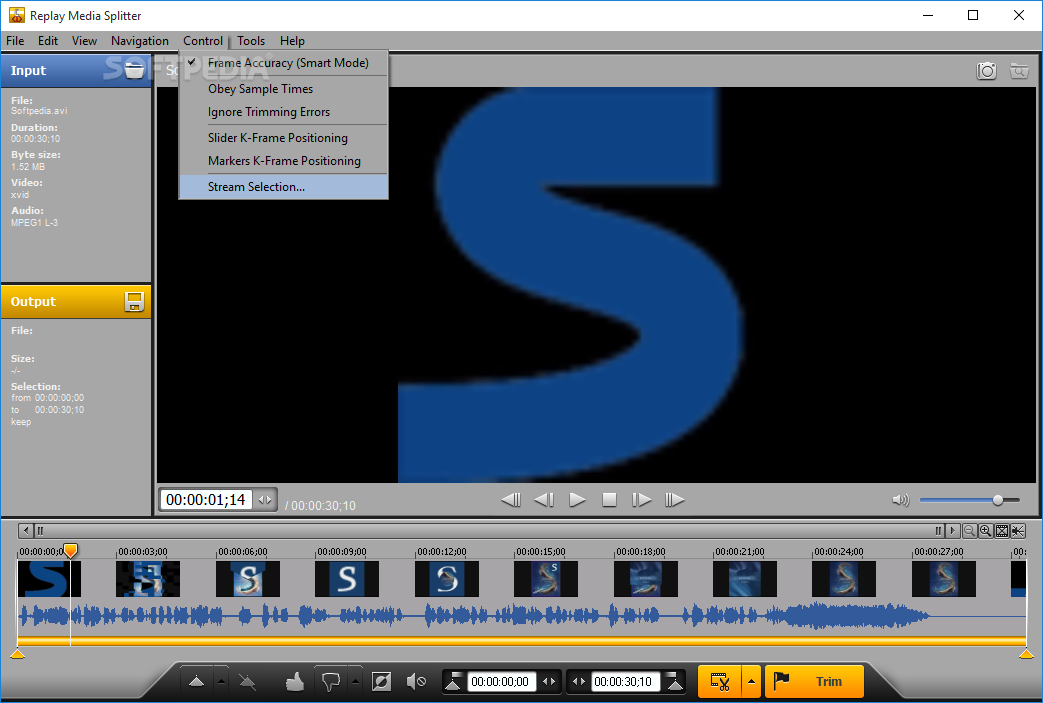This screenshot has height=703, width=1043.
Task: Click the timeline center-on-cursor icon
Action: tap(1018, 531)
